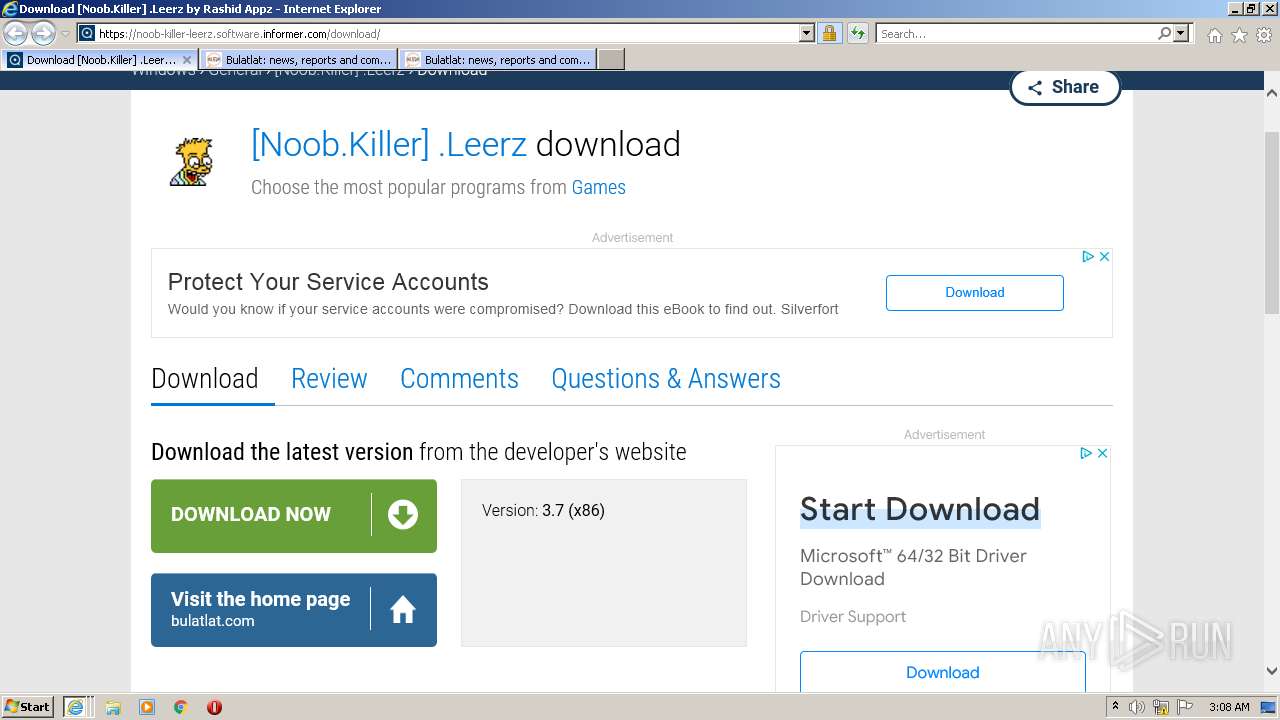Open the address bar dropdown arrow

[807, 34]
